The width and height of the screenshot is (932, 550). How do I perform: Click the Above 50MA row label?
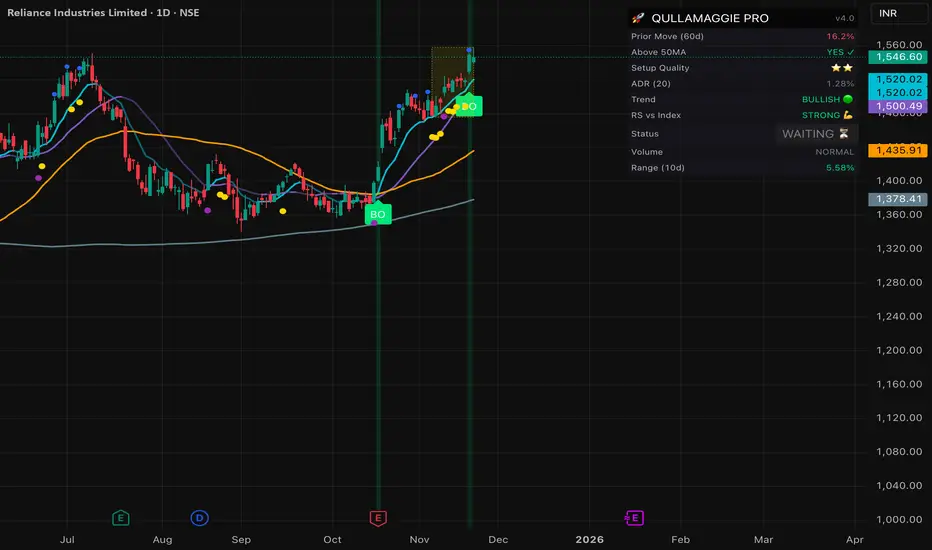(x=659, y=52)
